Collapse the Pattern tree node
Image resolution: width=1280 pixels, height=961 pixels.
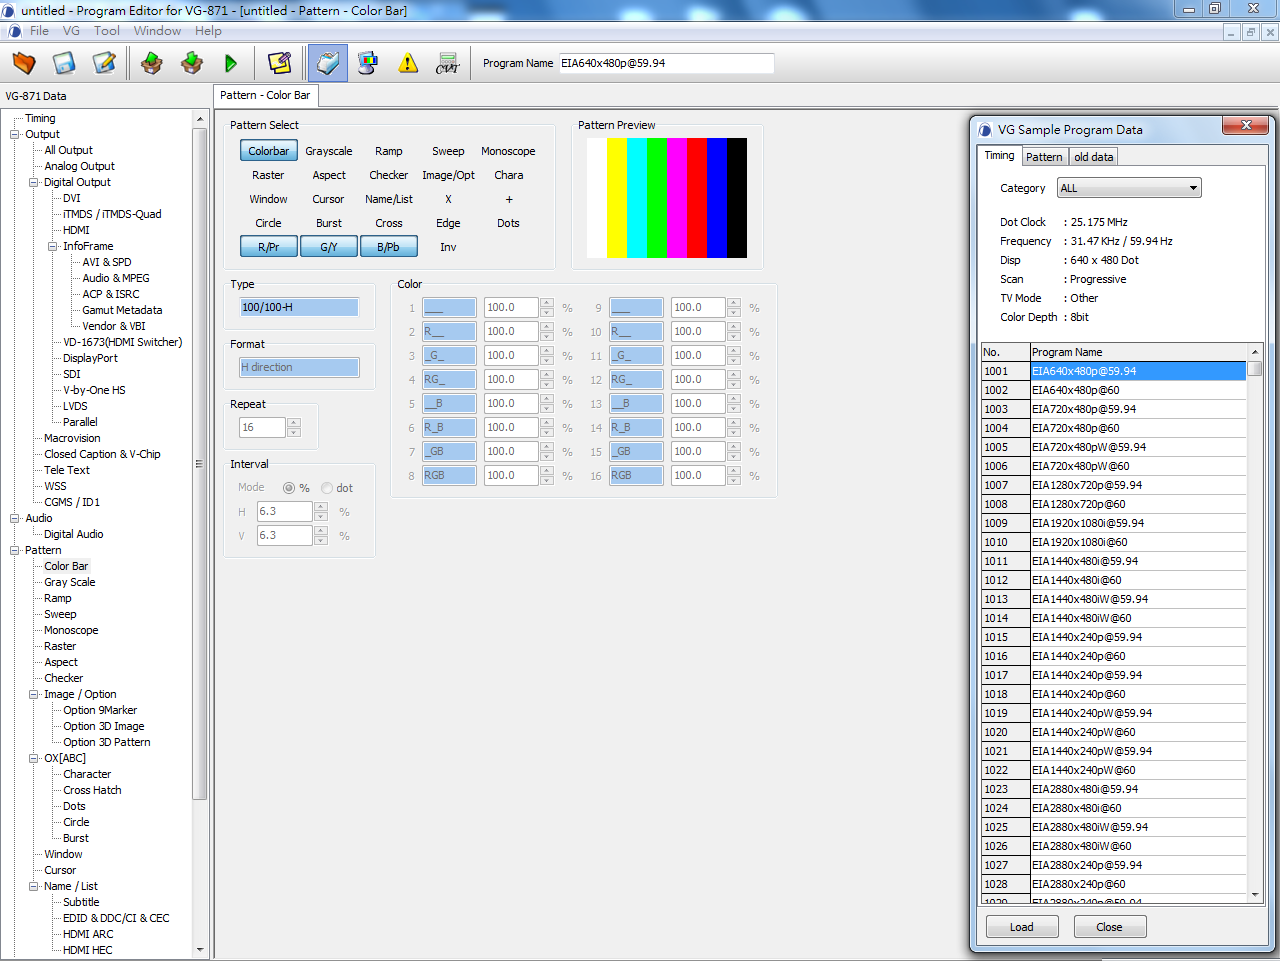(15, 550)
